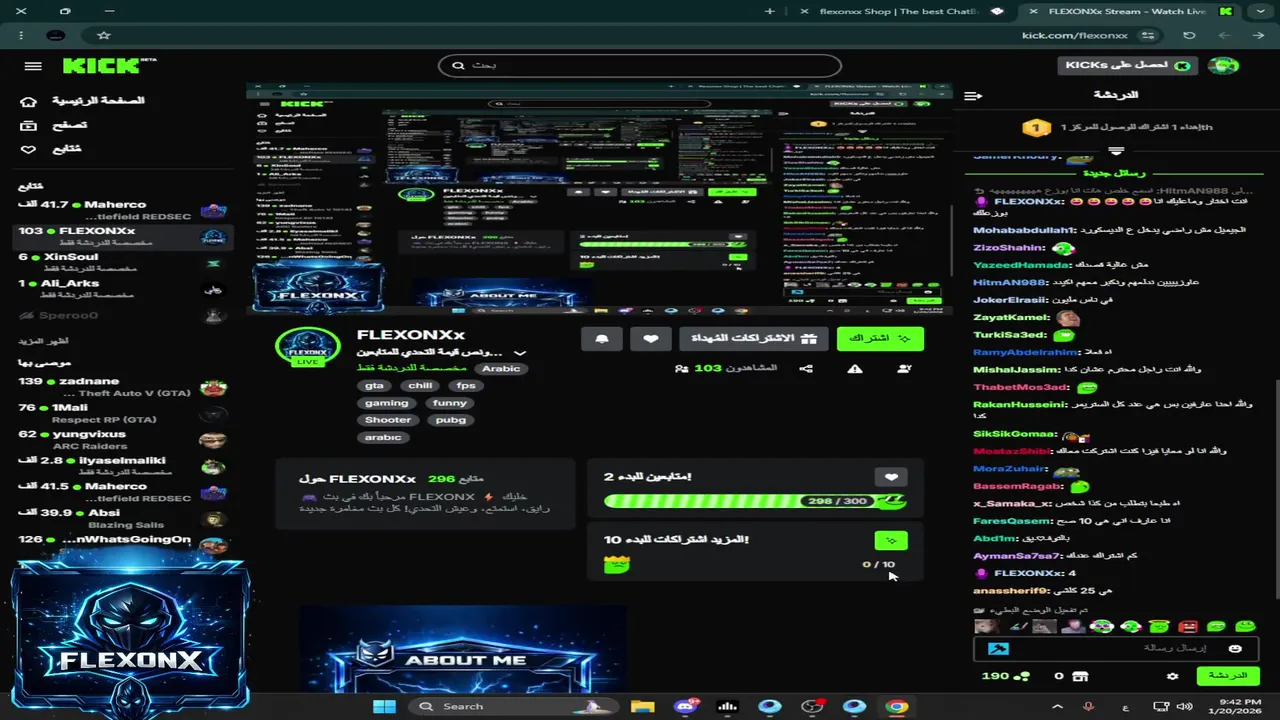This screenshot has width=1280, height=720.
Task: Click the share icon under channel buttons
Action: click(806, 369)
